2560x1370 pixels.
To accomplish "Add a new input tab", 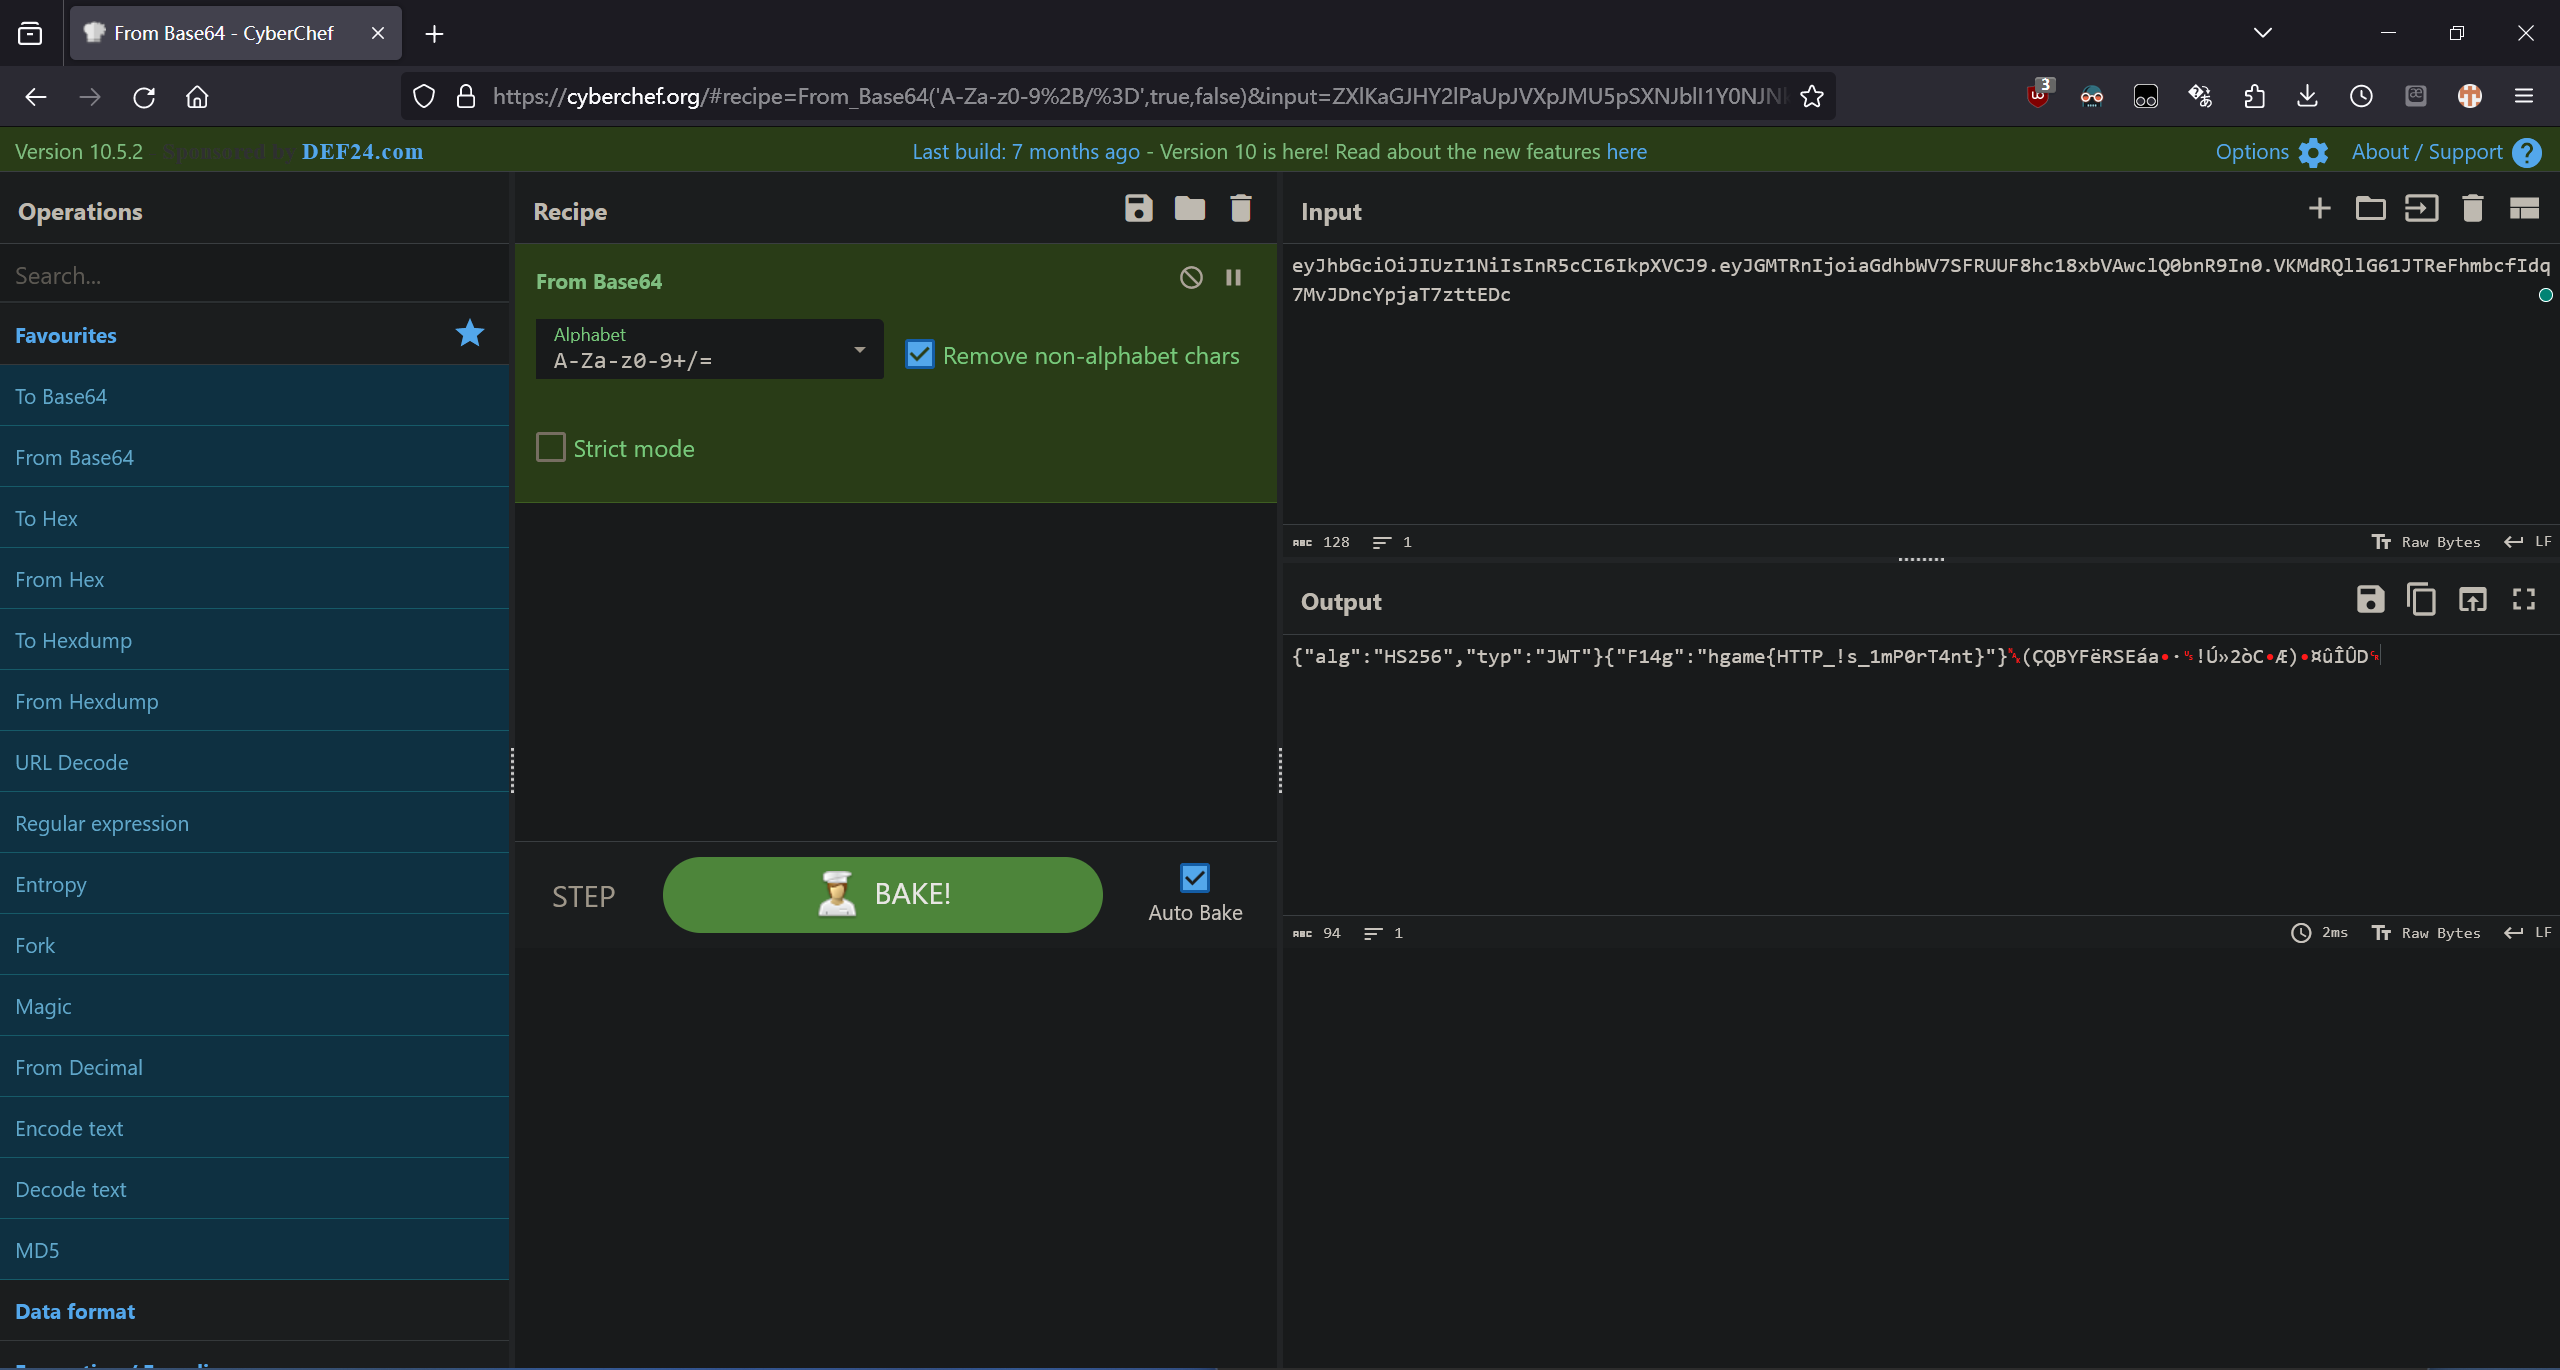I will click(x=2319, y=209).
